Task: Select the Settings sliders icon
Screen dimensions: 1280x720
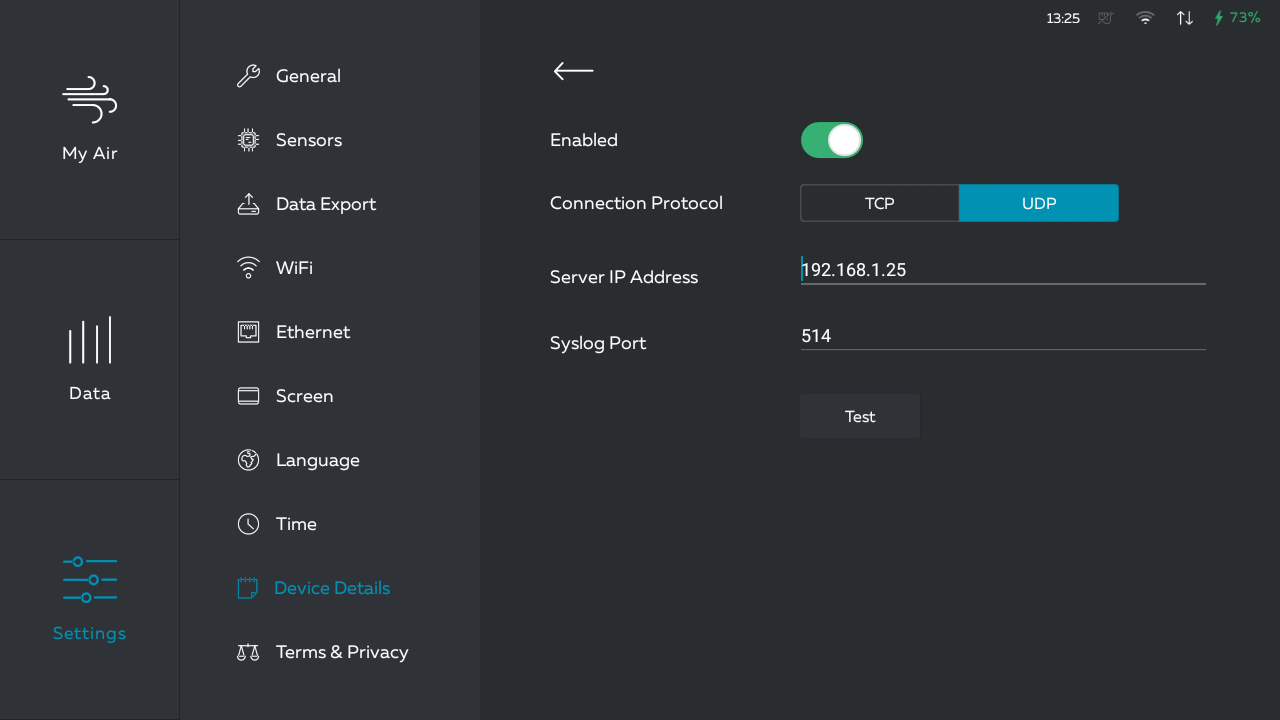Action: pos(90,580)
